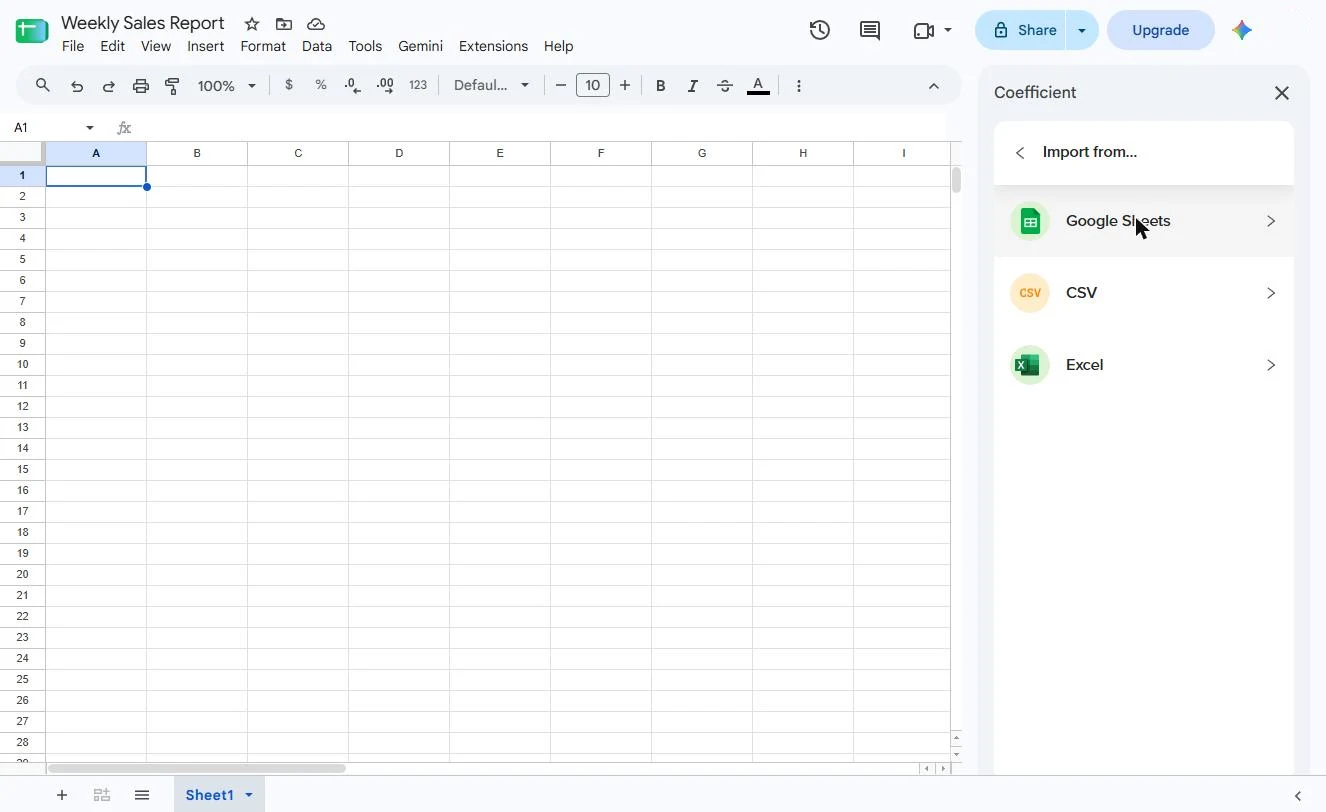This screenshot has width=1326, height=812.
Task: Search the menus with magnifier icon
Action: pyautogui.click(x=43, y=86)
